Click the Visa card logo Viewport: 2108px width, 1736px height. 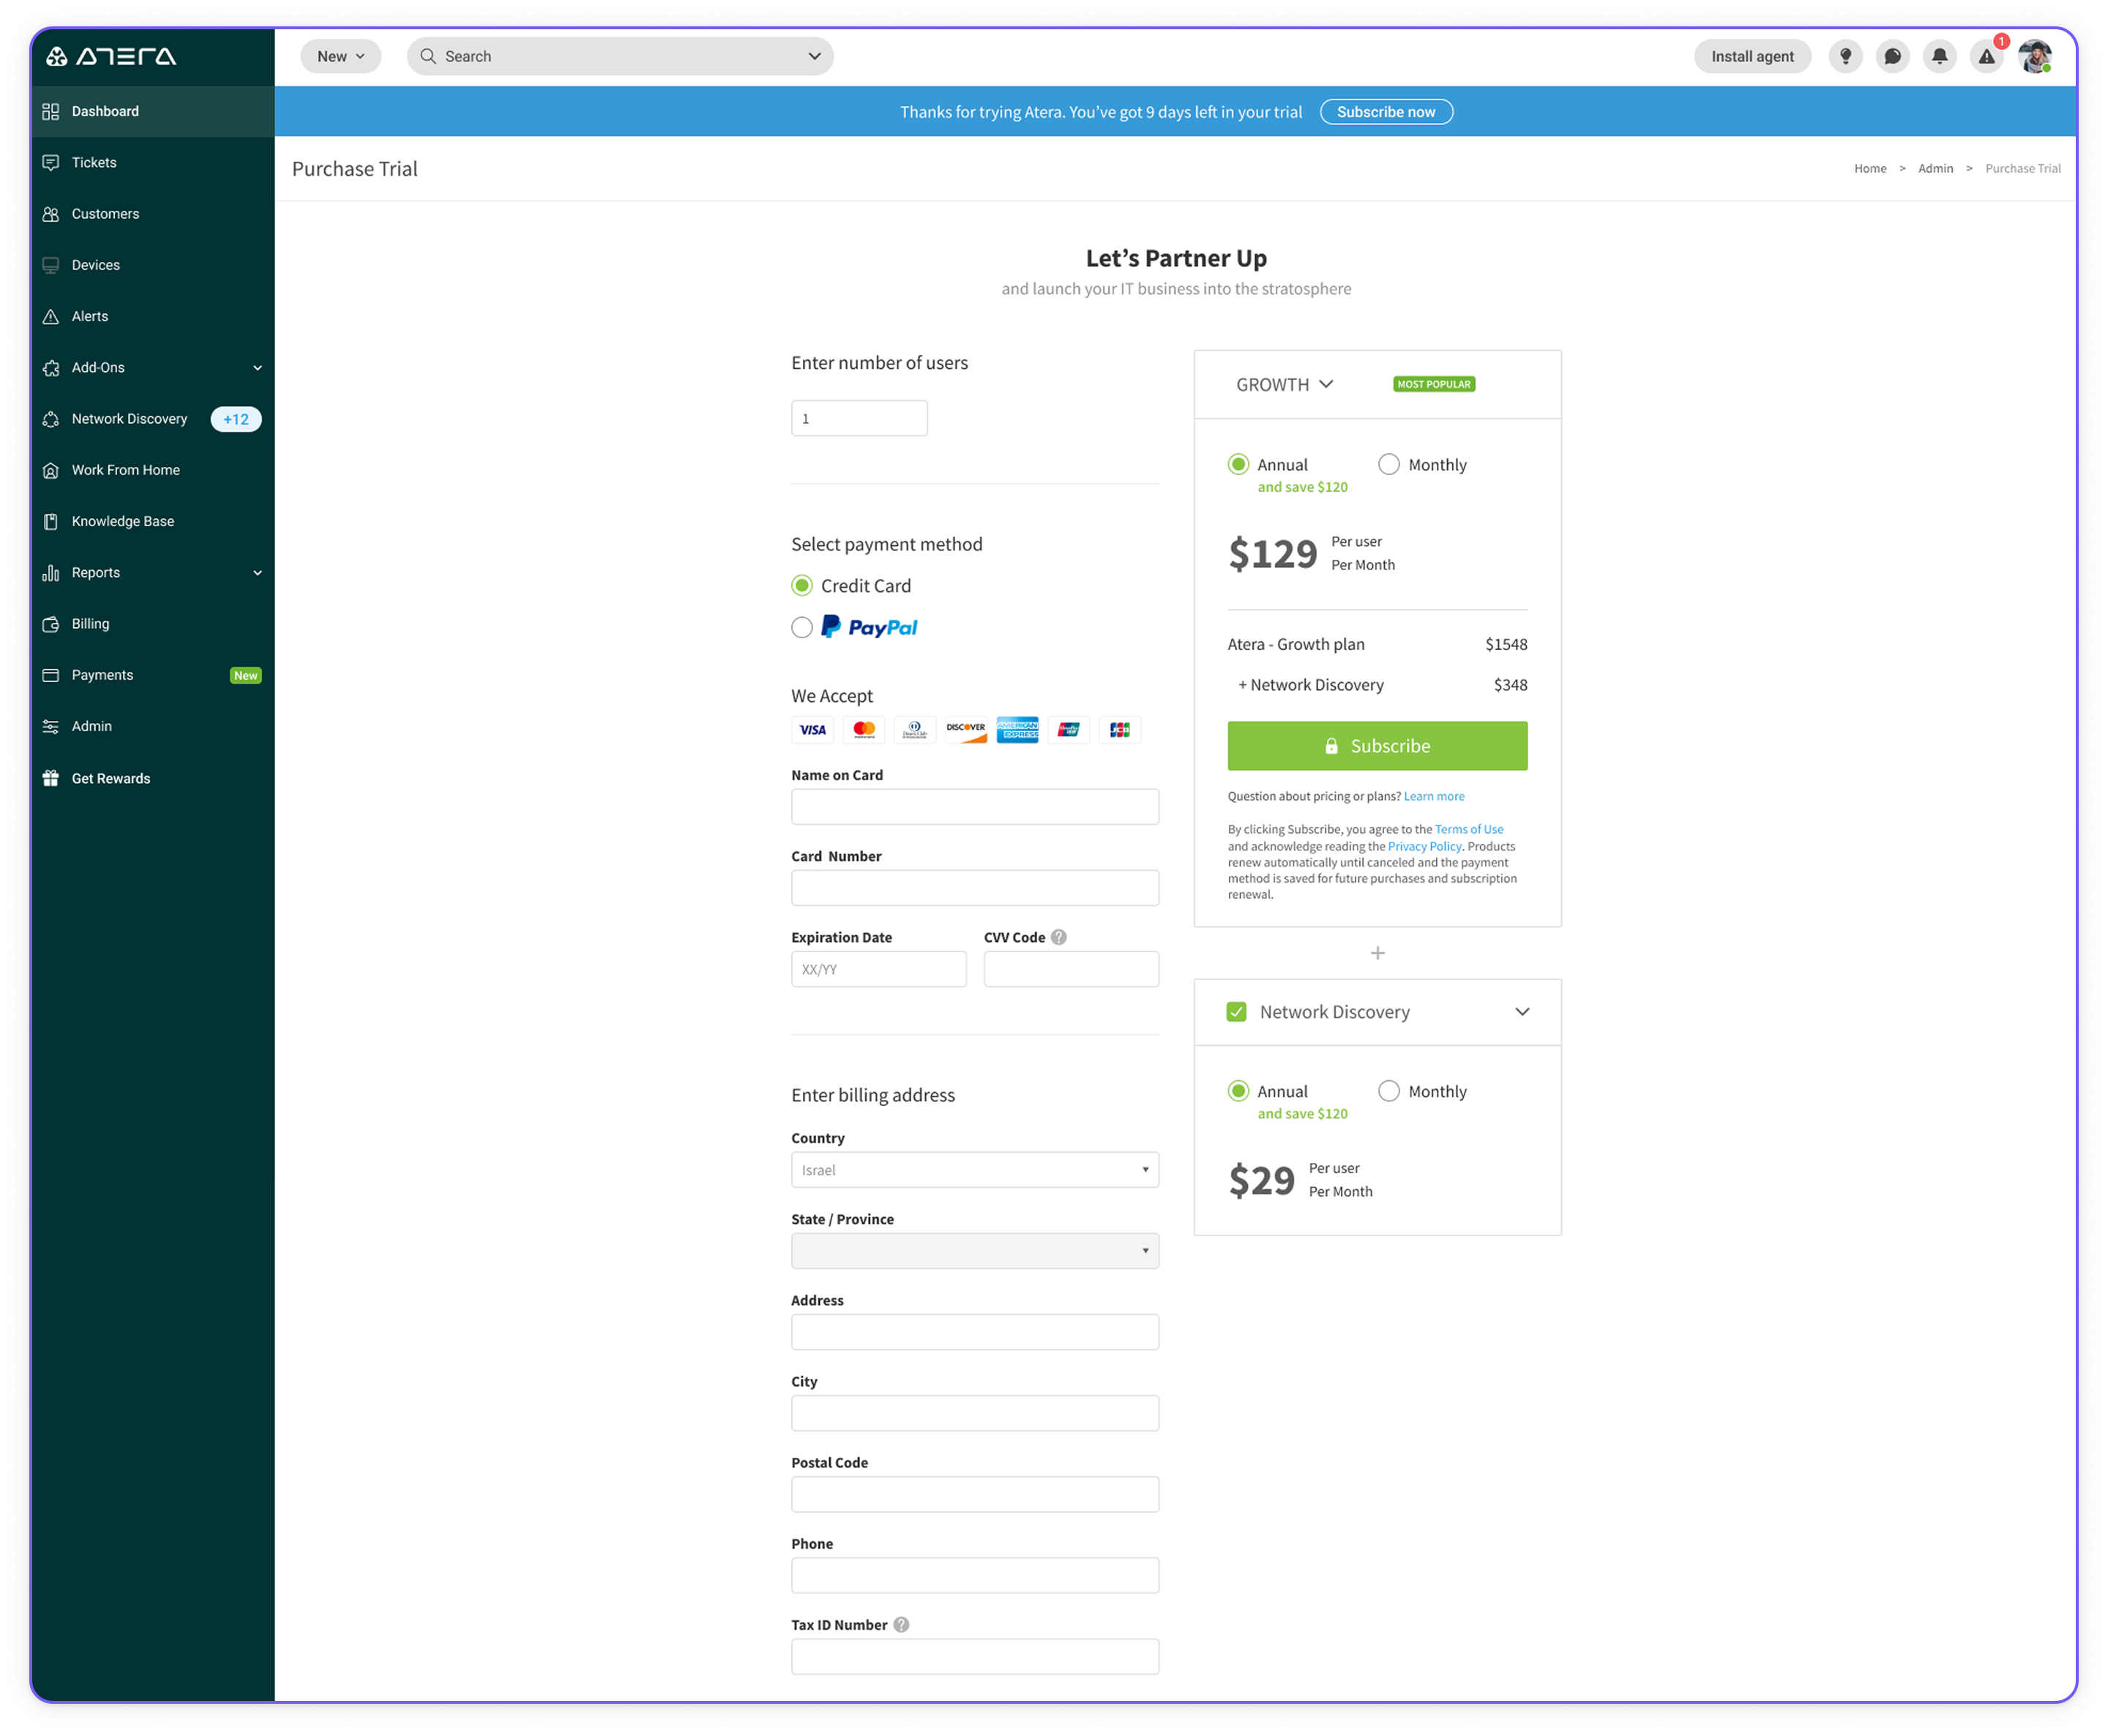pyautogui.click(x=812, y=729)
